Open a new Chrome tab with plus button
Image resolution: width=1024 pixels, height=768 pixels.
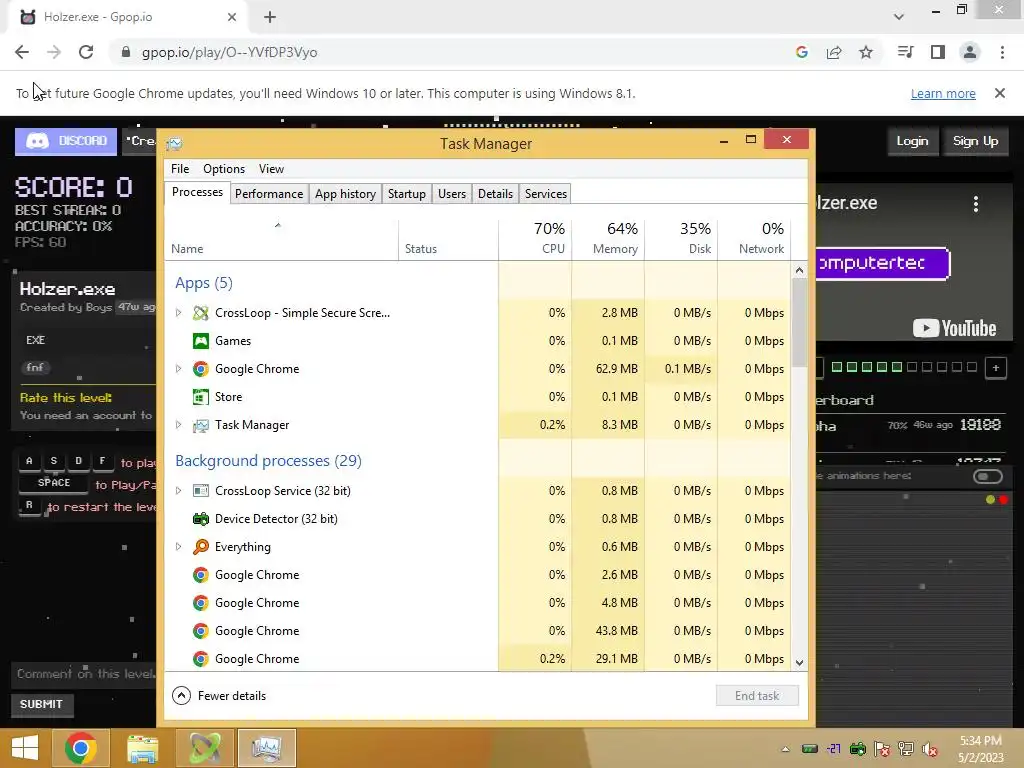(x=270, y=17)
